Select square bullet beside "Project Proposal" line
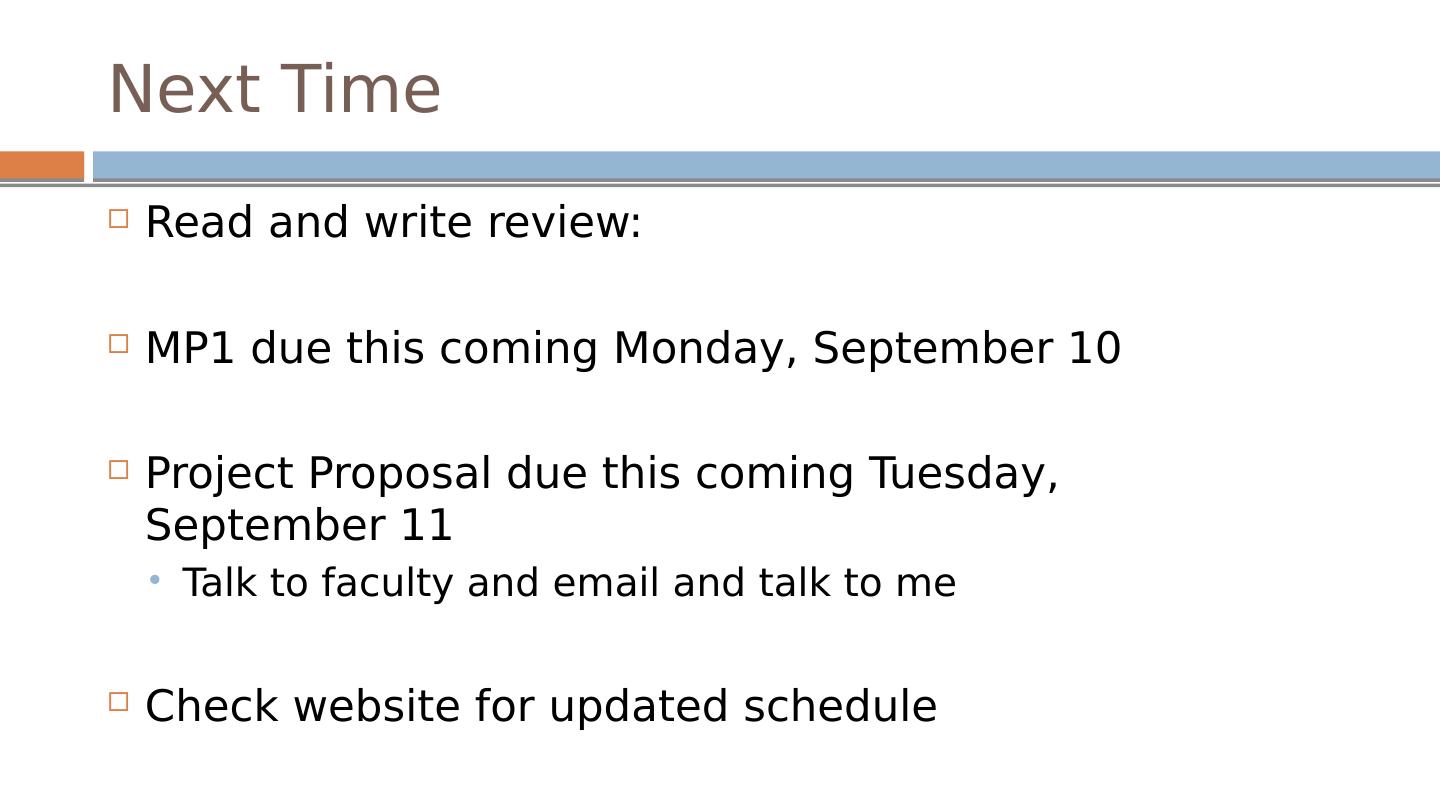The height and width of the screenshot is (810, 1440). [119, 469]
